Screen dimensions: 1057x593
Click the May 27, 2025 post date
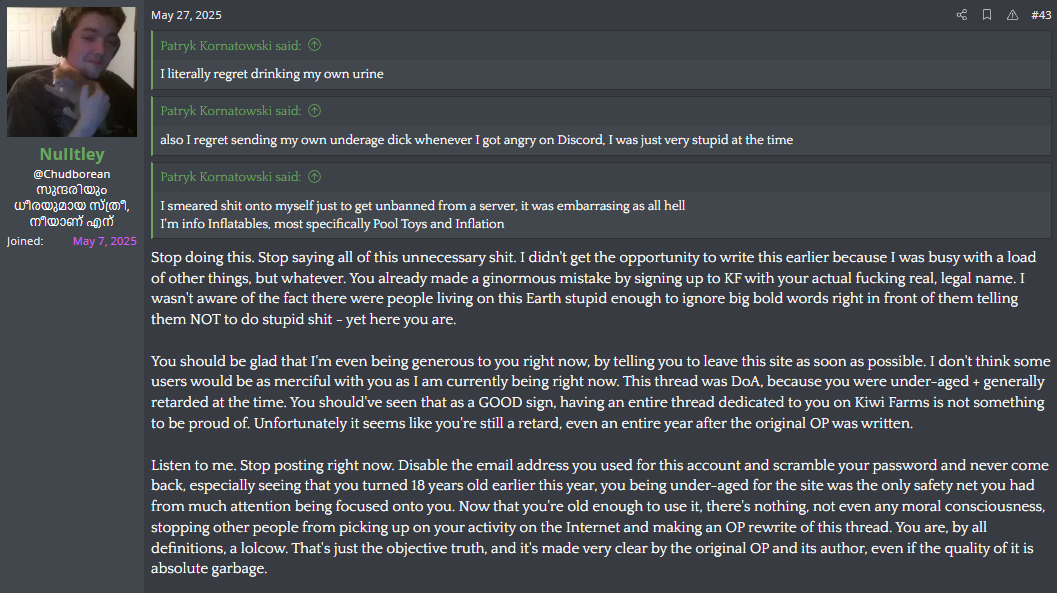point(186,15)
